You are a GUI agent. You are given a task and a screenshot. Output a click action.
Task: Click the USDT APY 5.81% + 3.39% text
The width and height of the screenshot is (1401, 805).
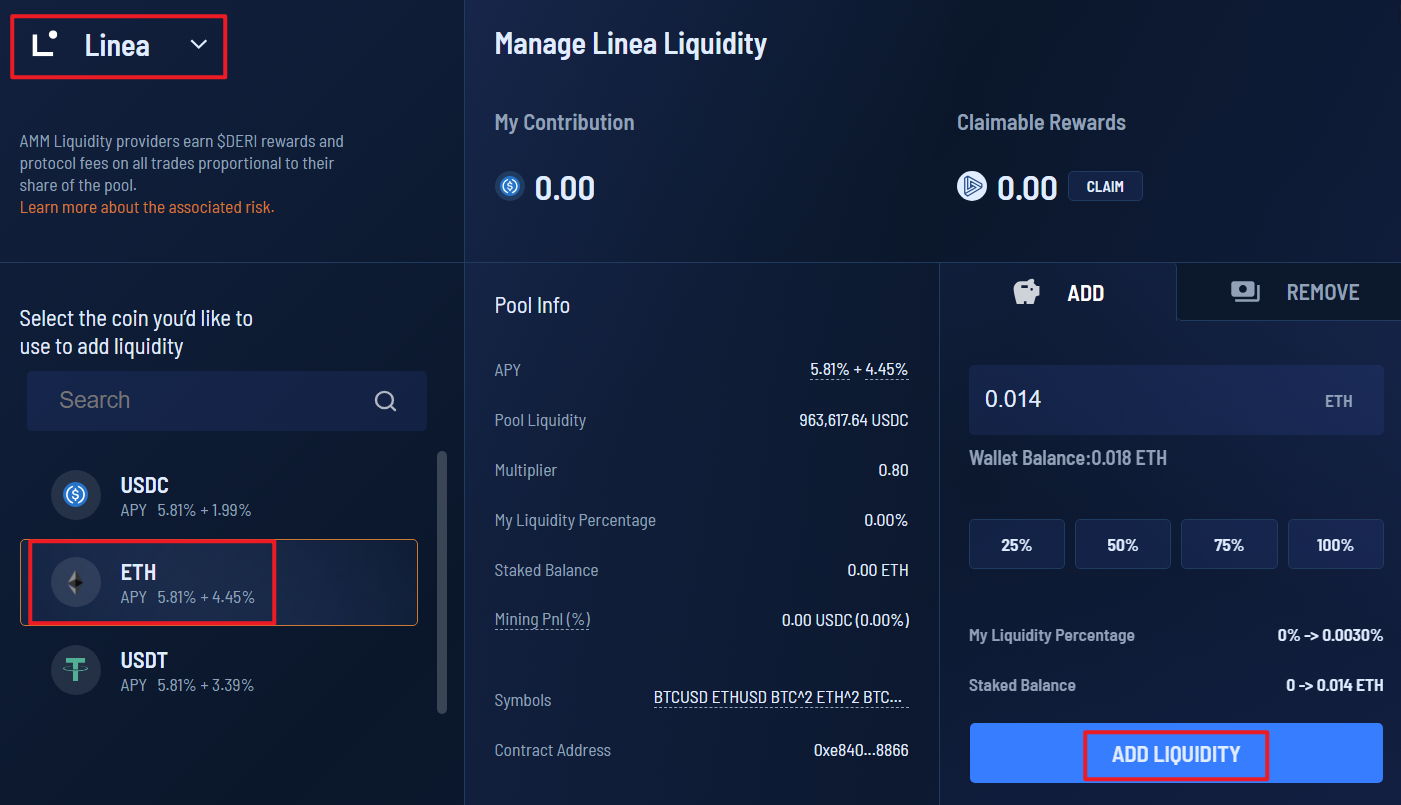(x=205, y=685)
